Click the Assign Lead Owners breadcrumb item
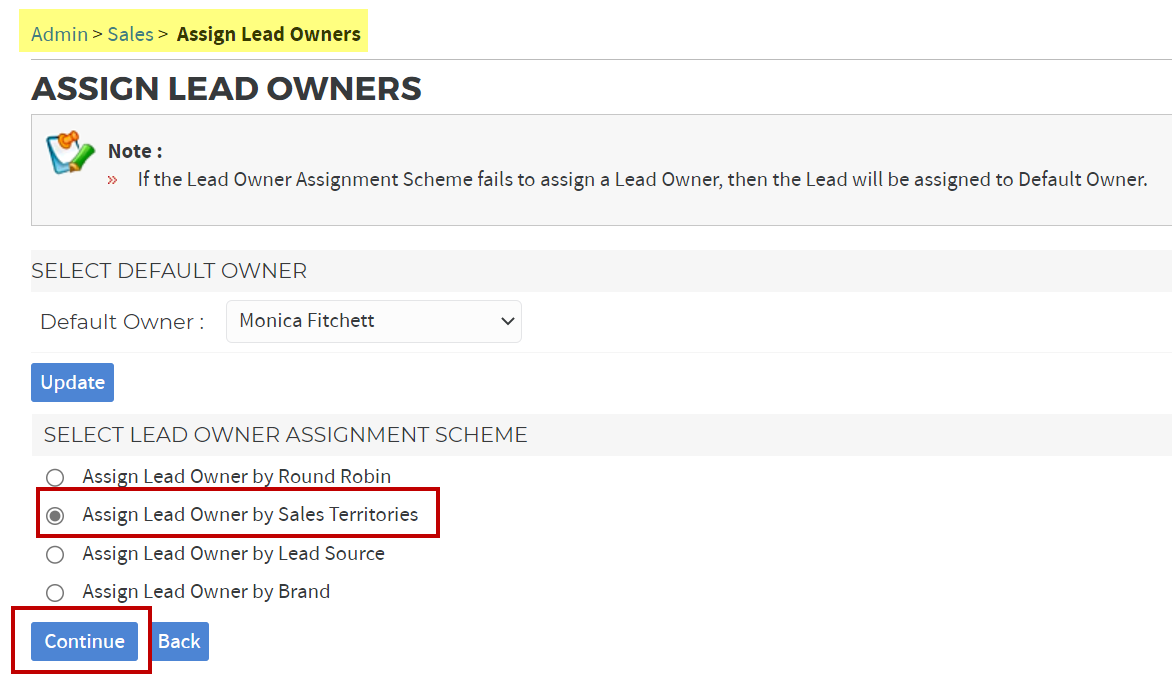The image size is (1172, 688). click(x=268, y=34)
